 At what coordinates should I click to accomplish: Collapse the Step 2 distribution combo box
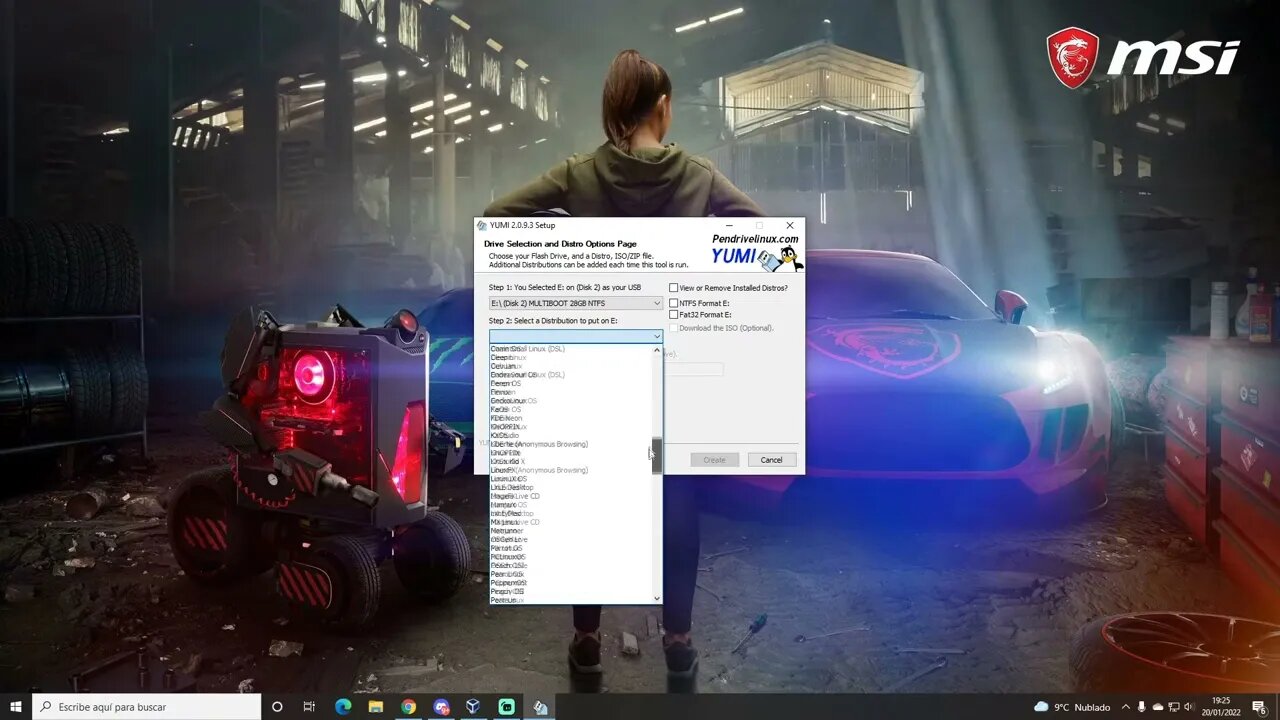657,337
